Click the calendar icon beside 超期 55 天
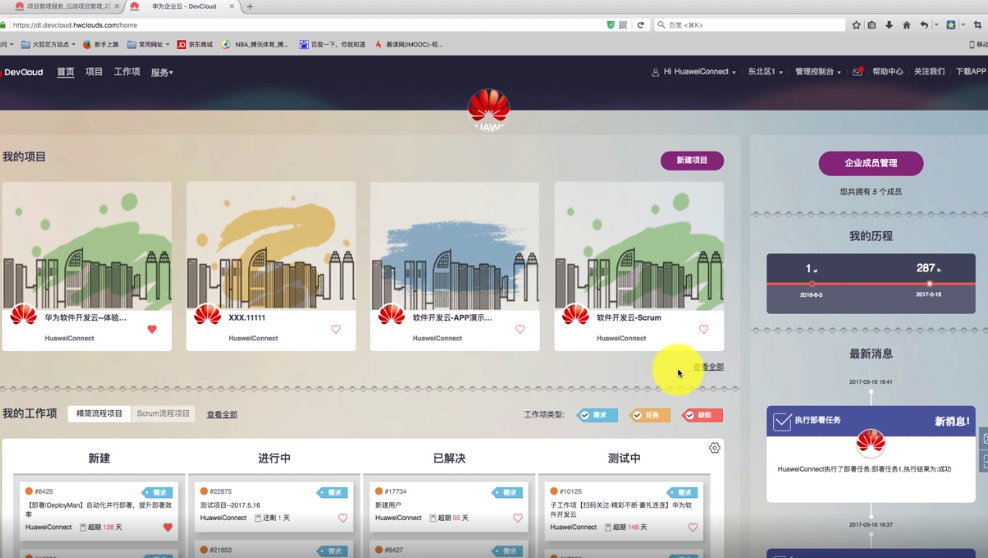Image resolution: width=988 pixels, height=558 pixels. pyautogui.click(x=433, y=518)
